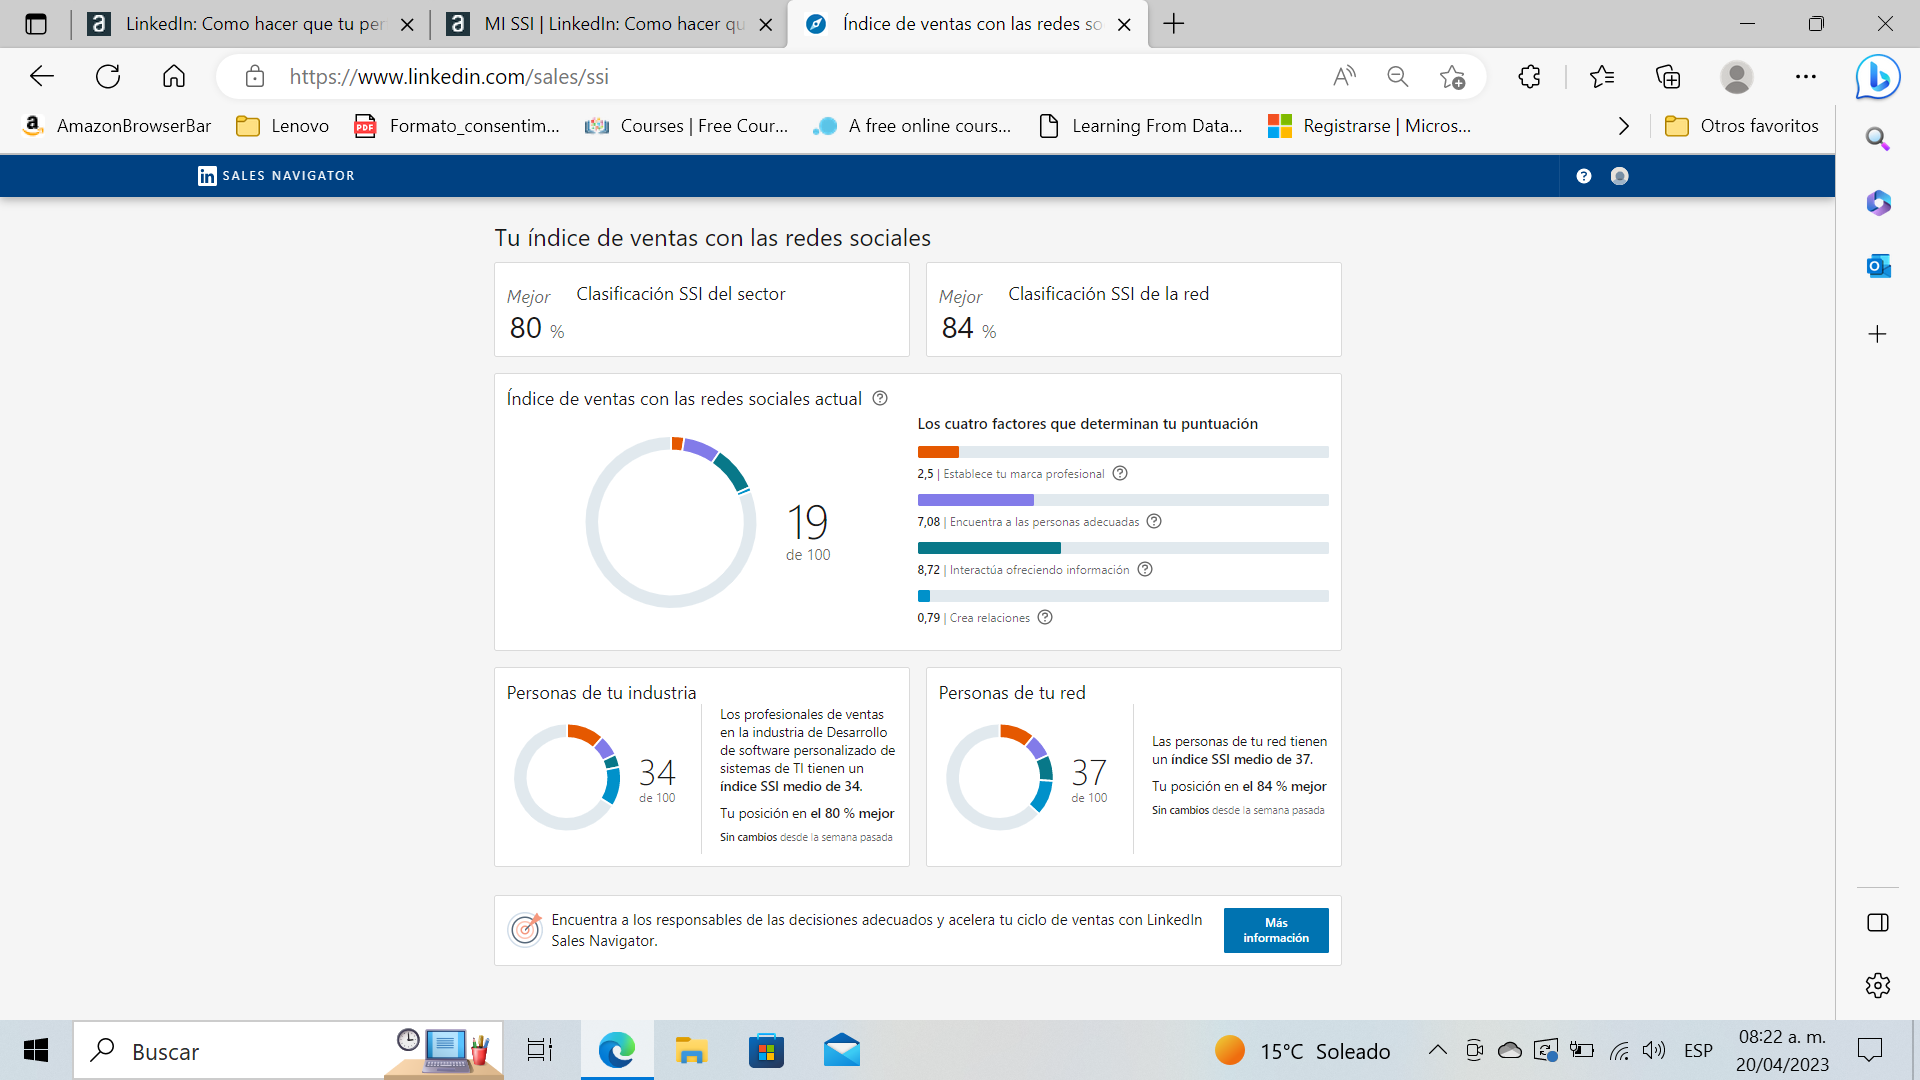Open a new browser tab
Viewport: 1920px width, 1080px height.
[1174, 24]
